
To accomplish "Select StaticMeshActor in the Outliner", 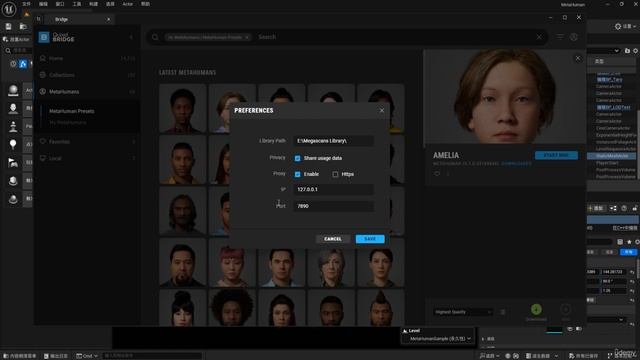I will (612, 156).
